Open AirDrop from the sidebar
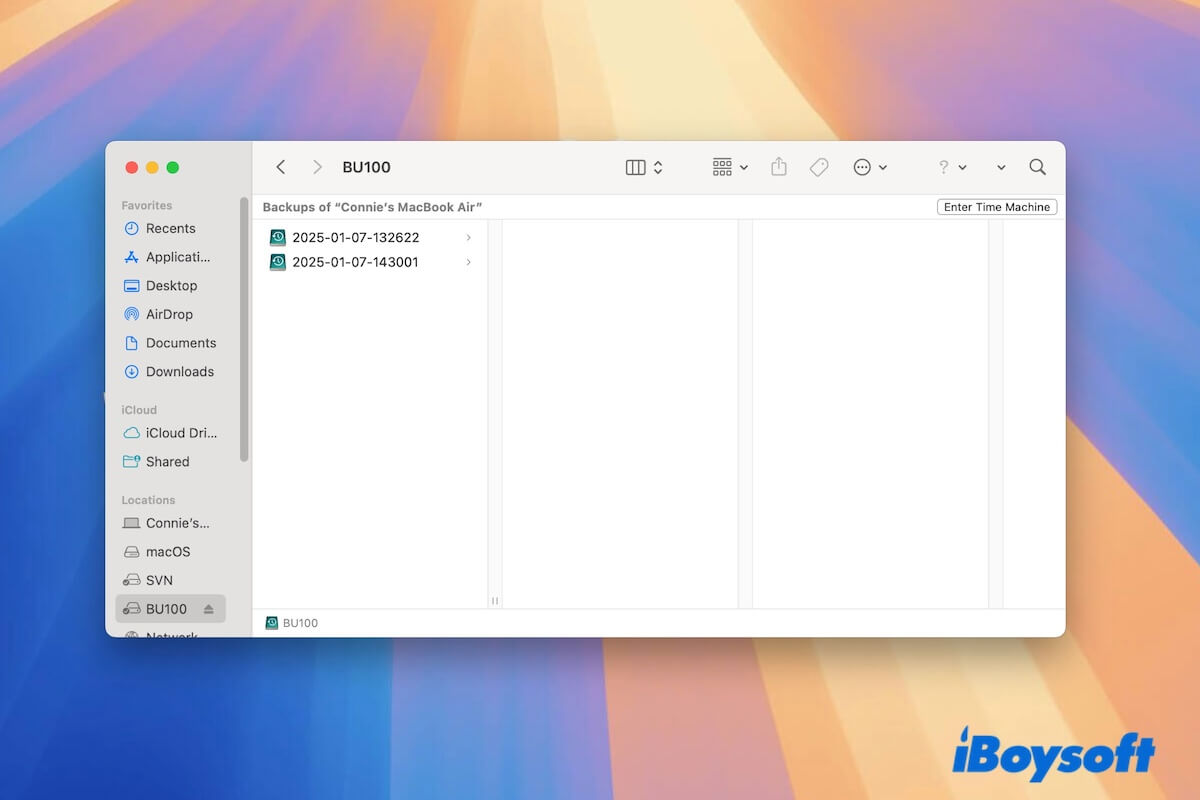The width and height of the screenshot is (1200, 800). click(x=169, y=314)
